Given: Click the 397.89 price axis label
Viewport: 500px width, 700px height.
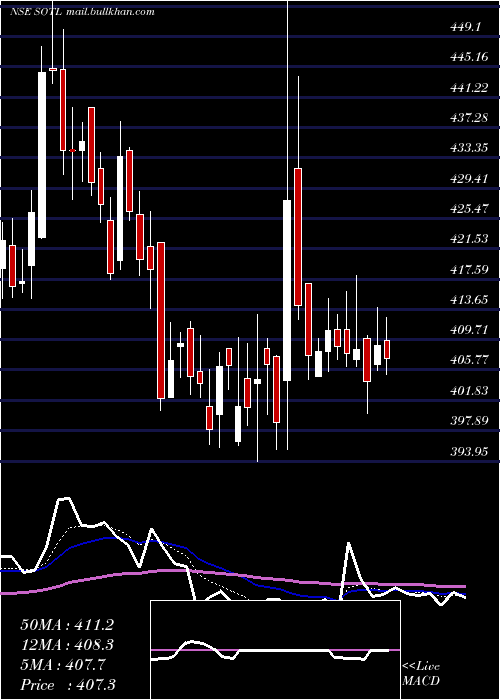Looking at the screenshot, I should coord(469,421).
